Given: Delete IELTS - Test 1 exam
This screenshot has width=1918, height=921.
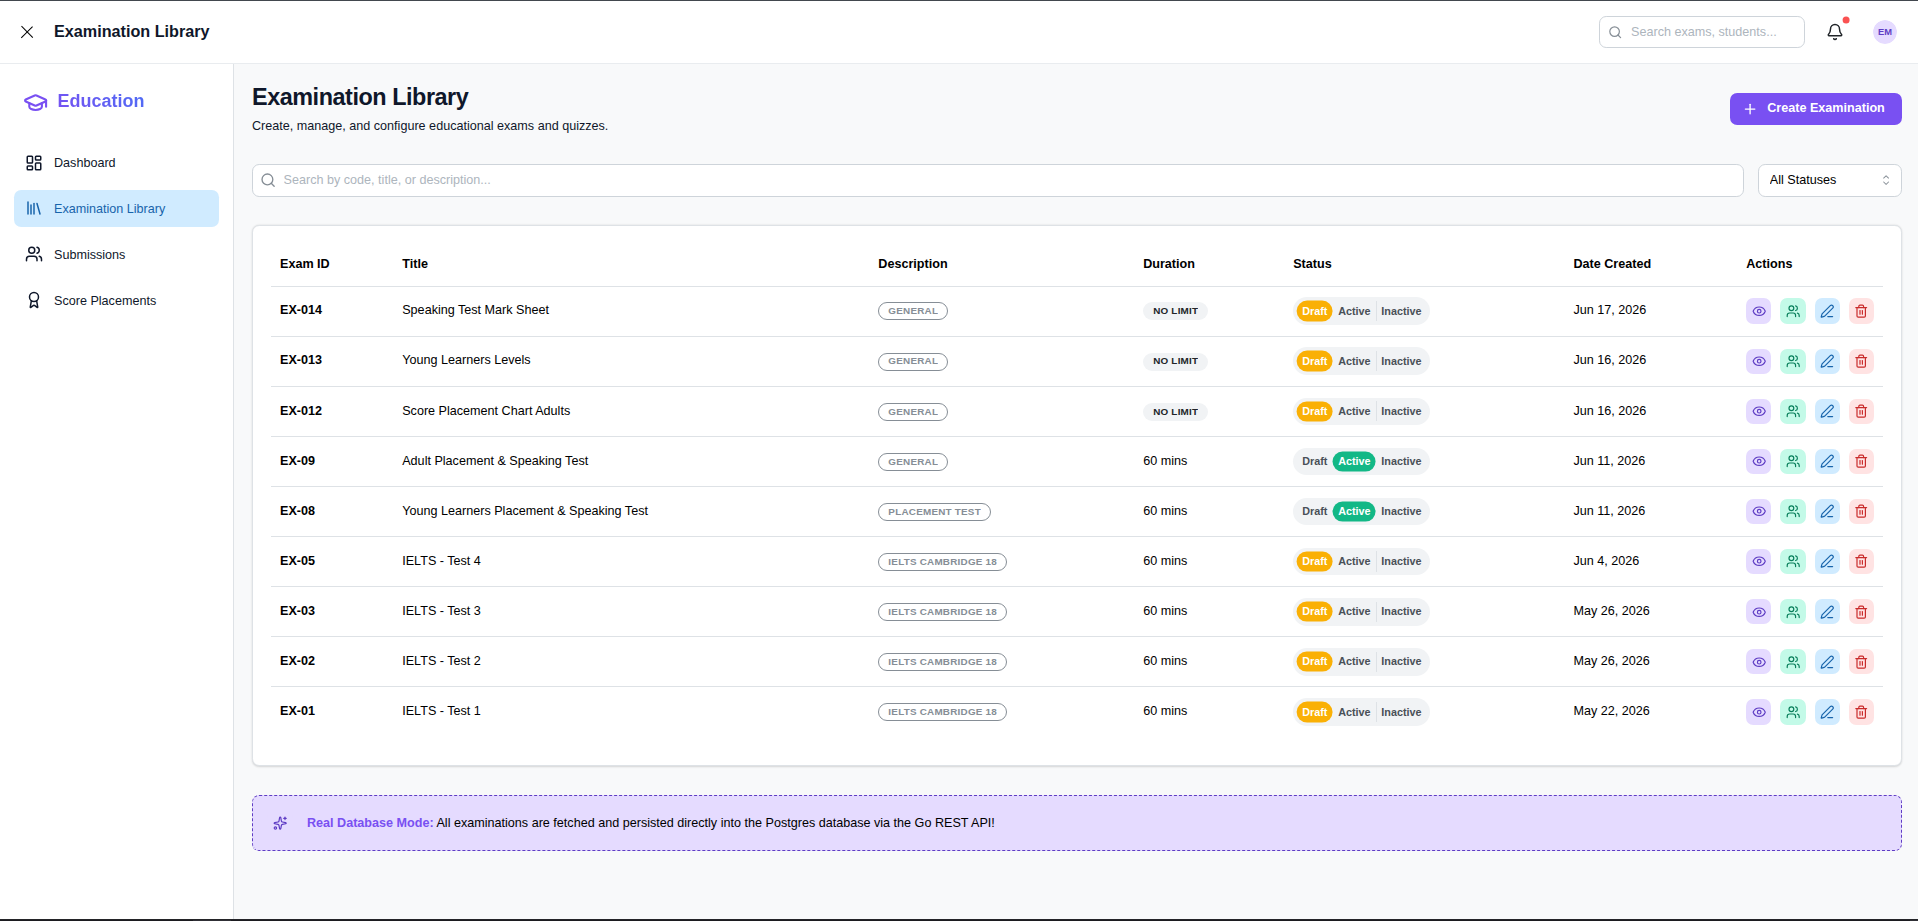Looking at the screenshot, I should pos(1861,712).
